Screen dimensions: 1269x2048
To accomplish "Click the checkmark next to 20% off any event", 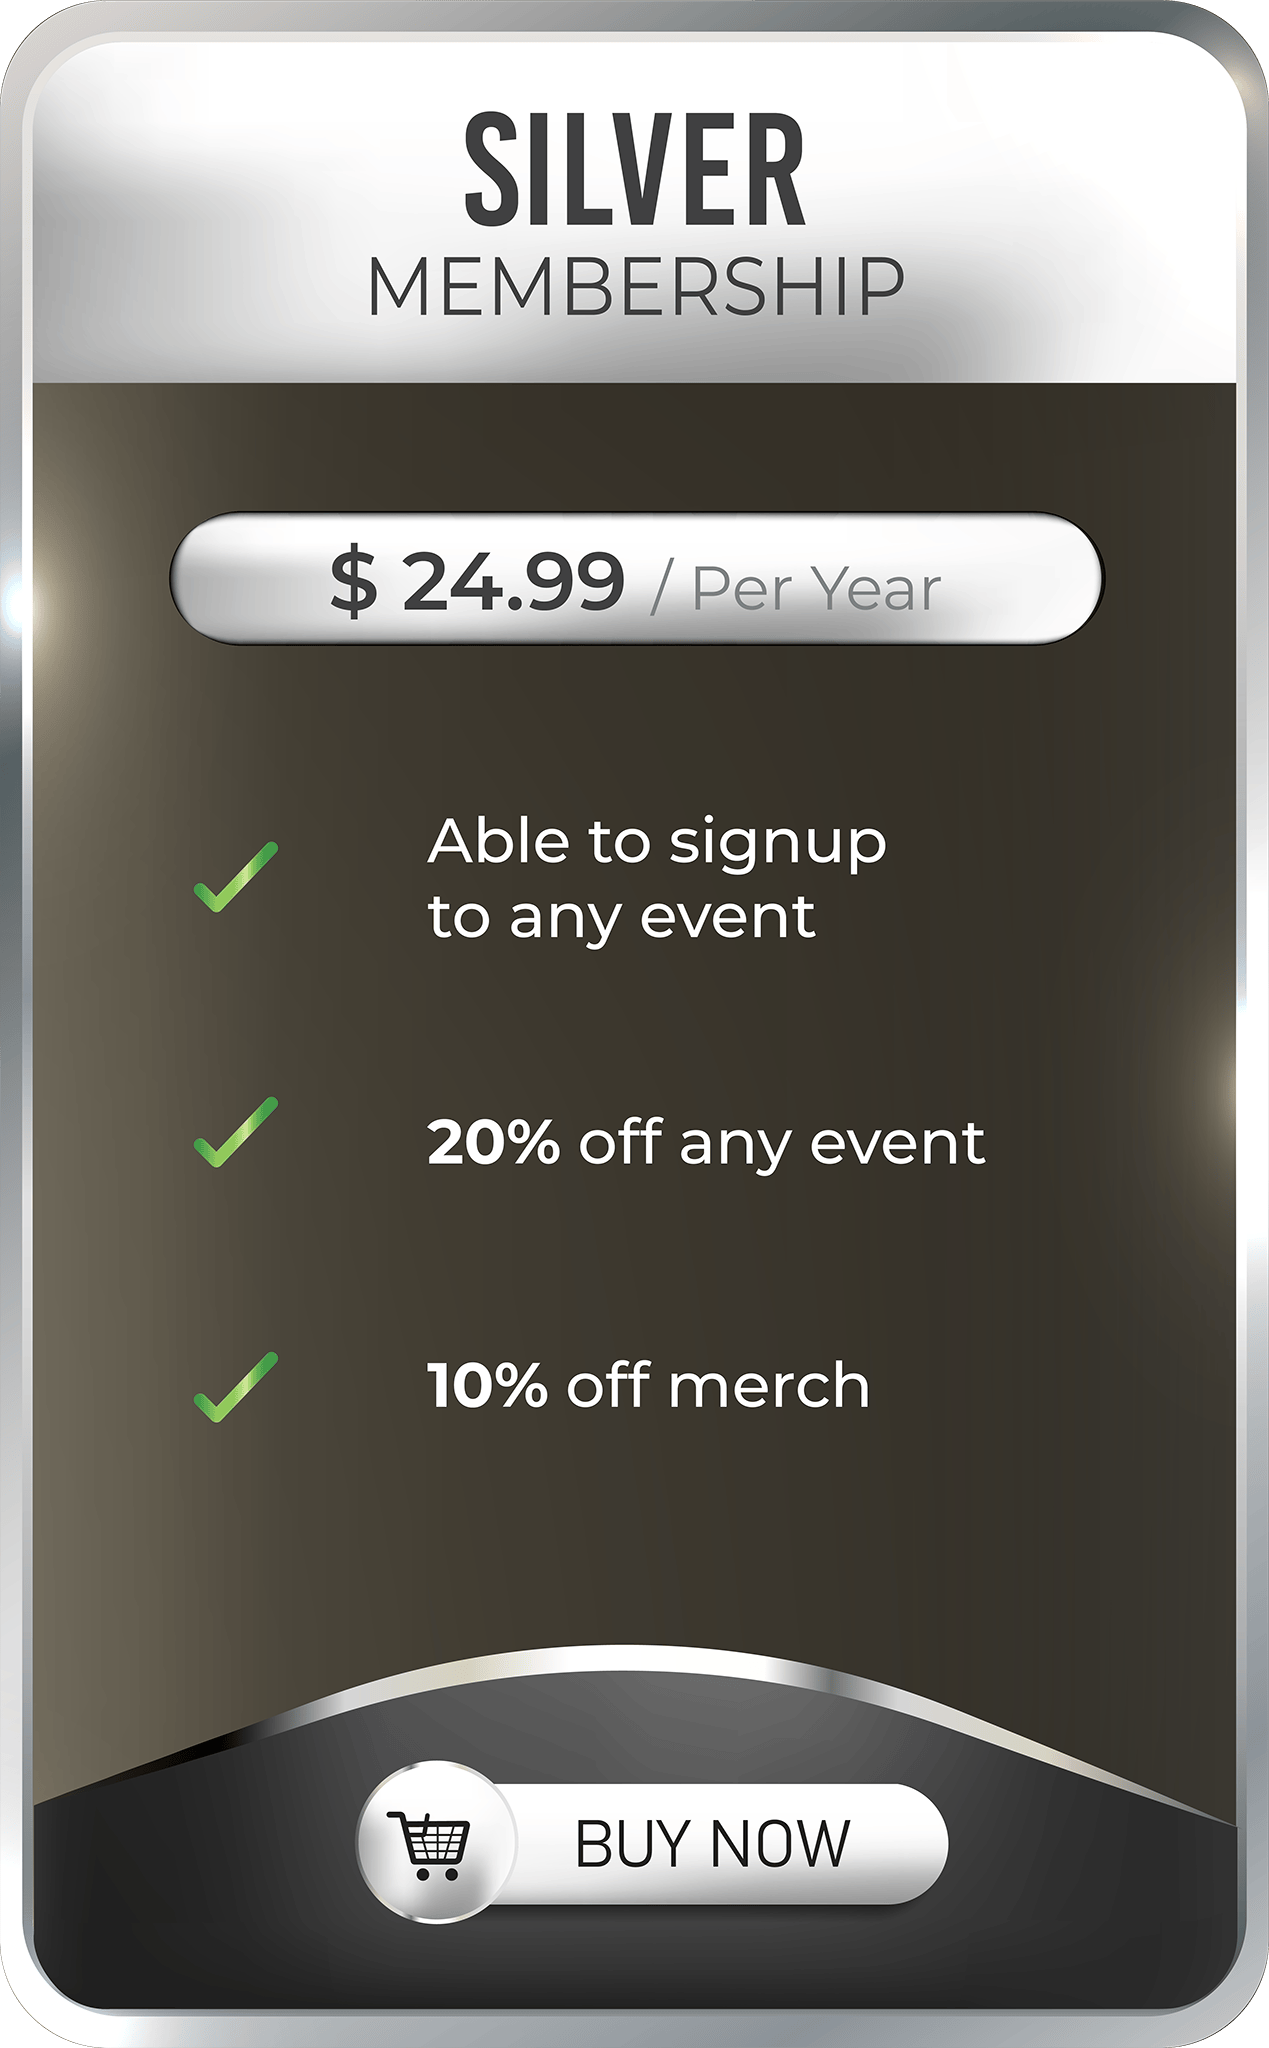I will [x=235, y=1132].
